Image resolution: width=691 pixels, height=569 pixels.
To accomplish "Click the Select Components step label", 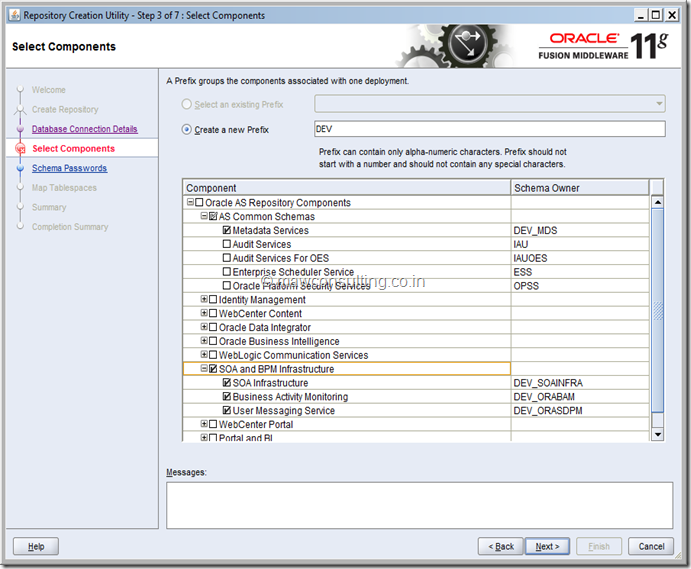I will [x=74, y=149].
